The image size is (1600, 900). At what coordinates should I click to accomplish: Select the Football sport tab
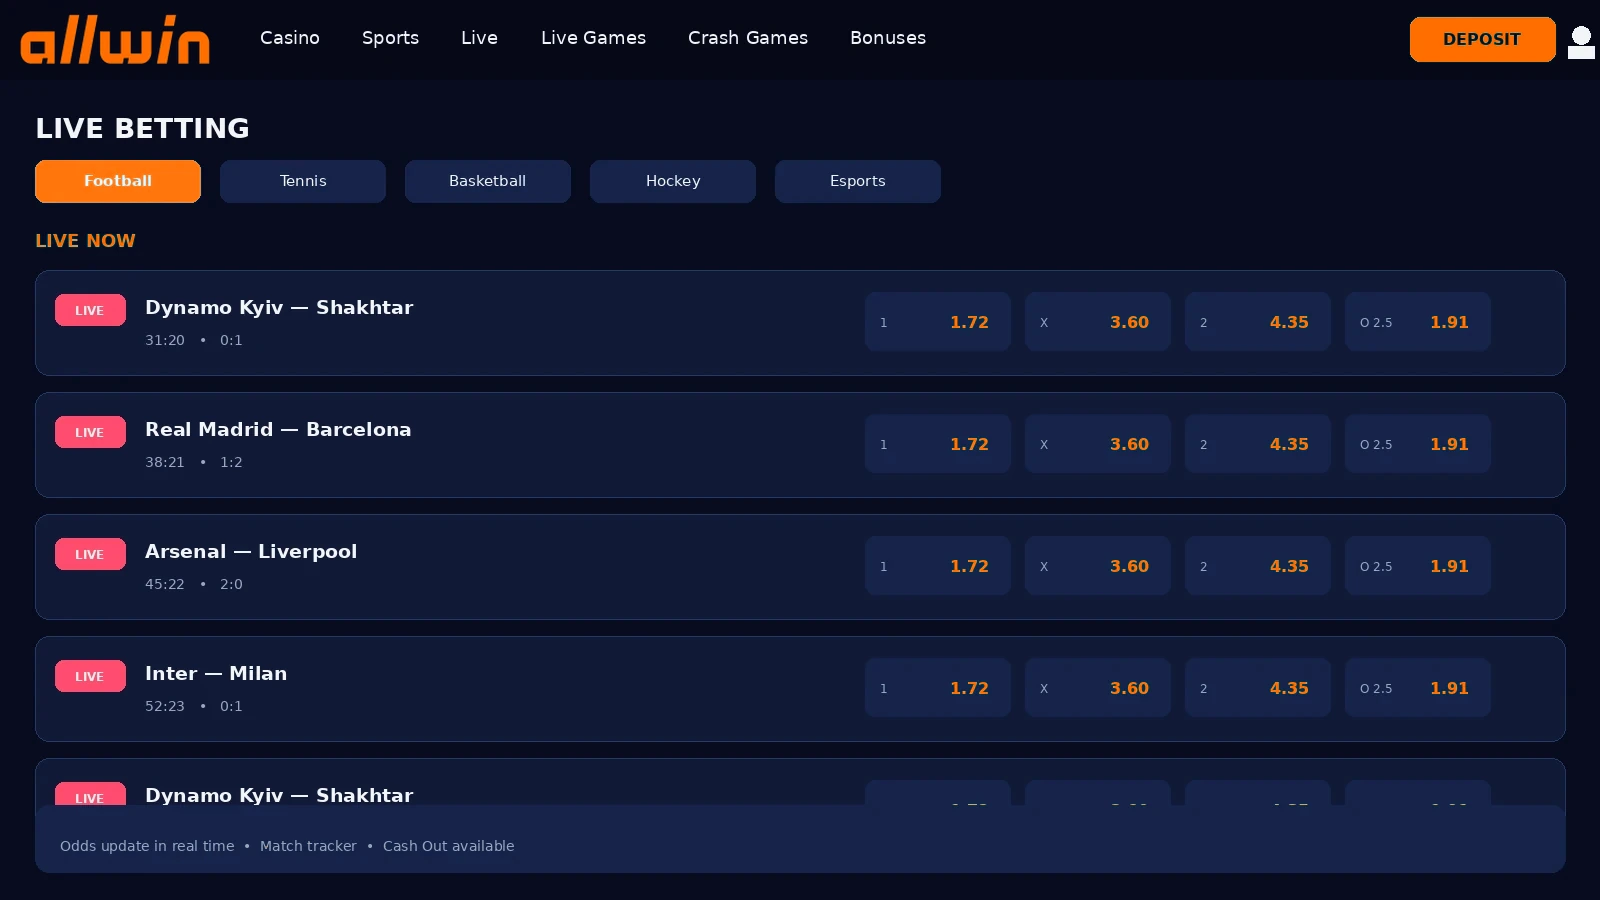click(118, 181)
